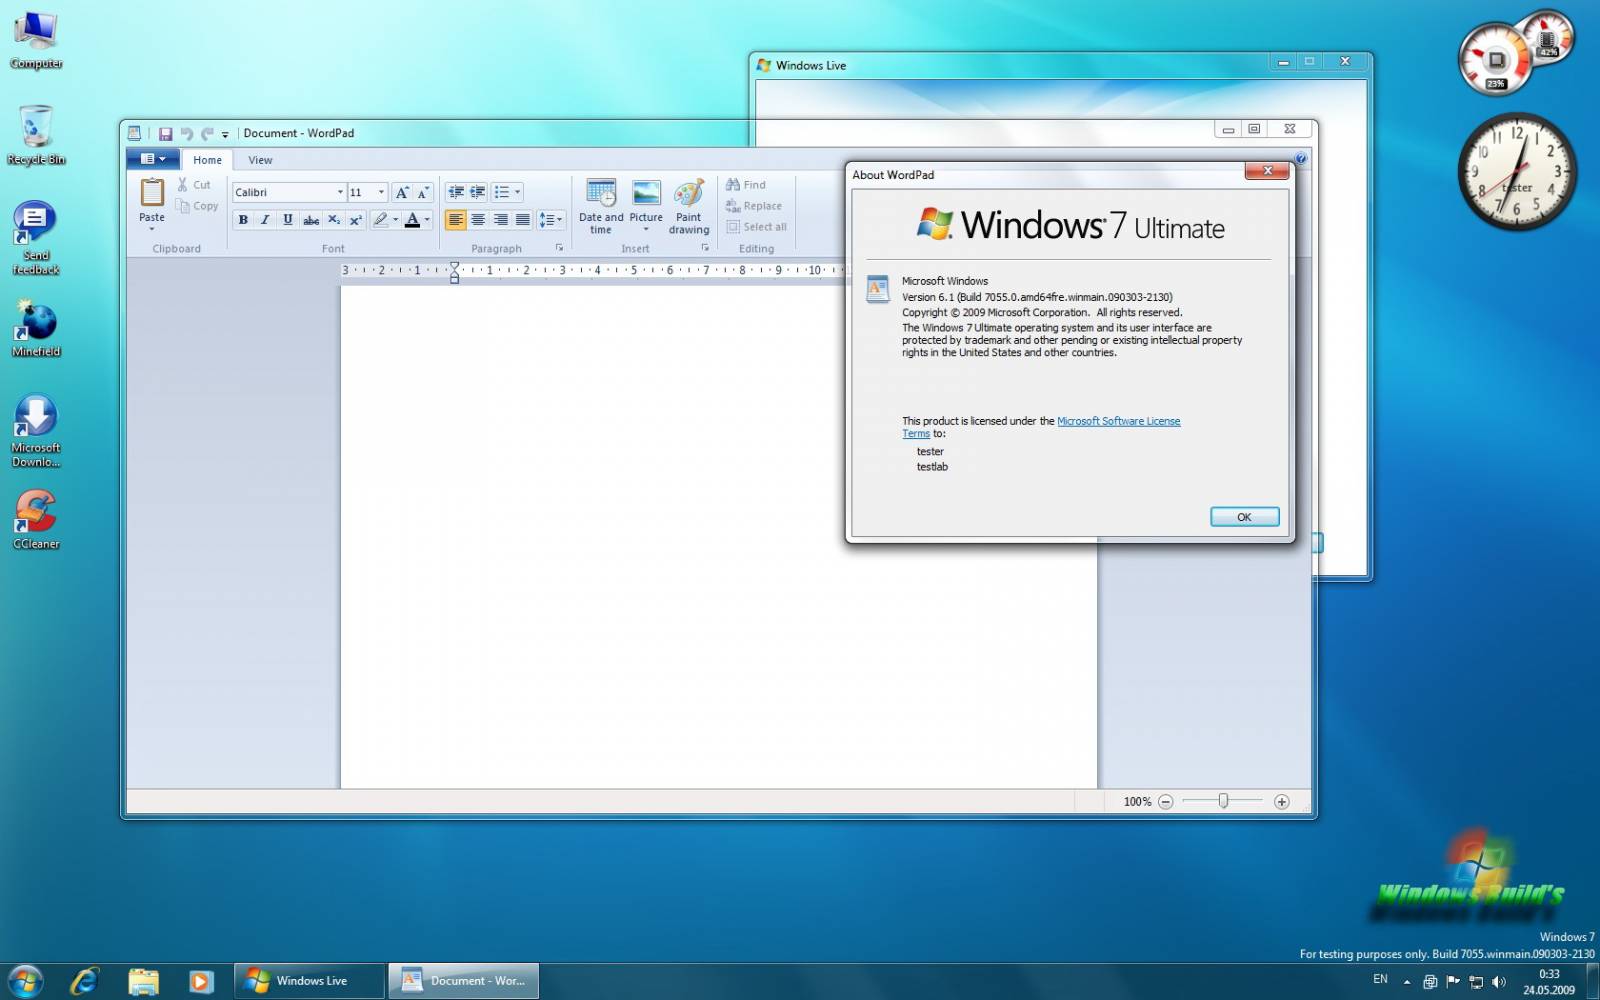
Task: Click the Paste clipboard icon
Action: [x=152, y=191]
